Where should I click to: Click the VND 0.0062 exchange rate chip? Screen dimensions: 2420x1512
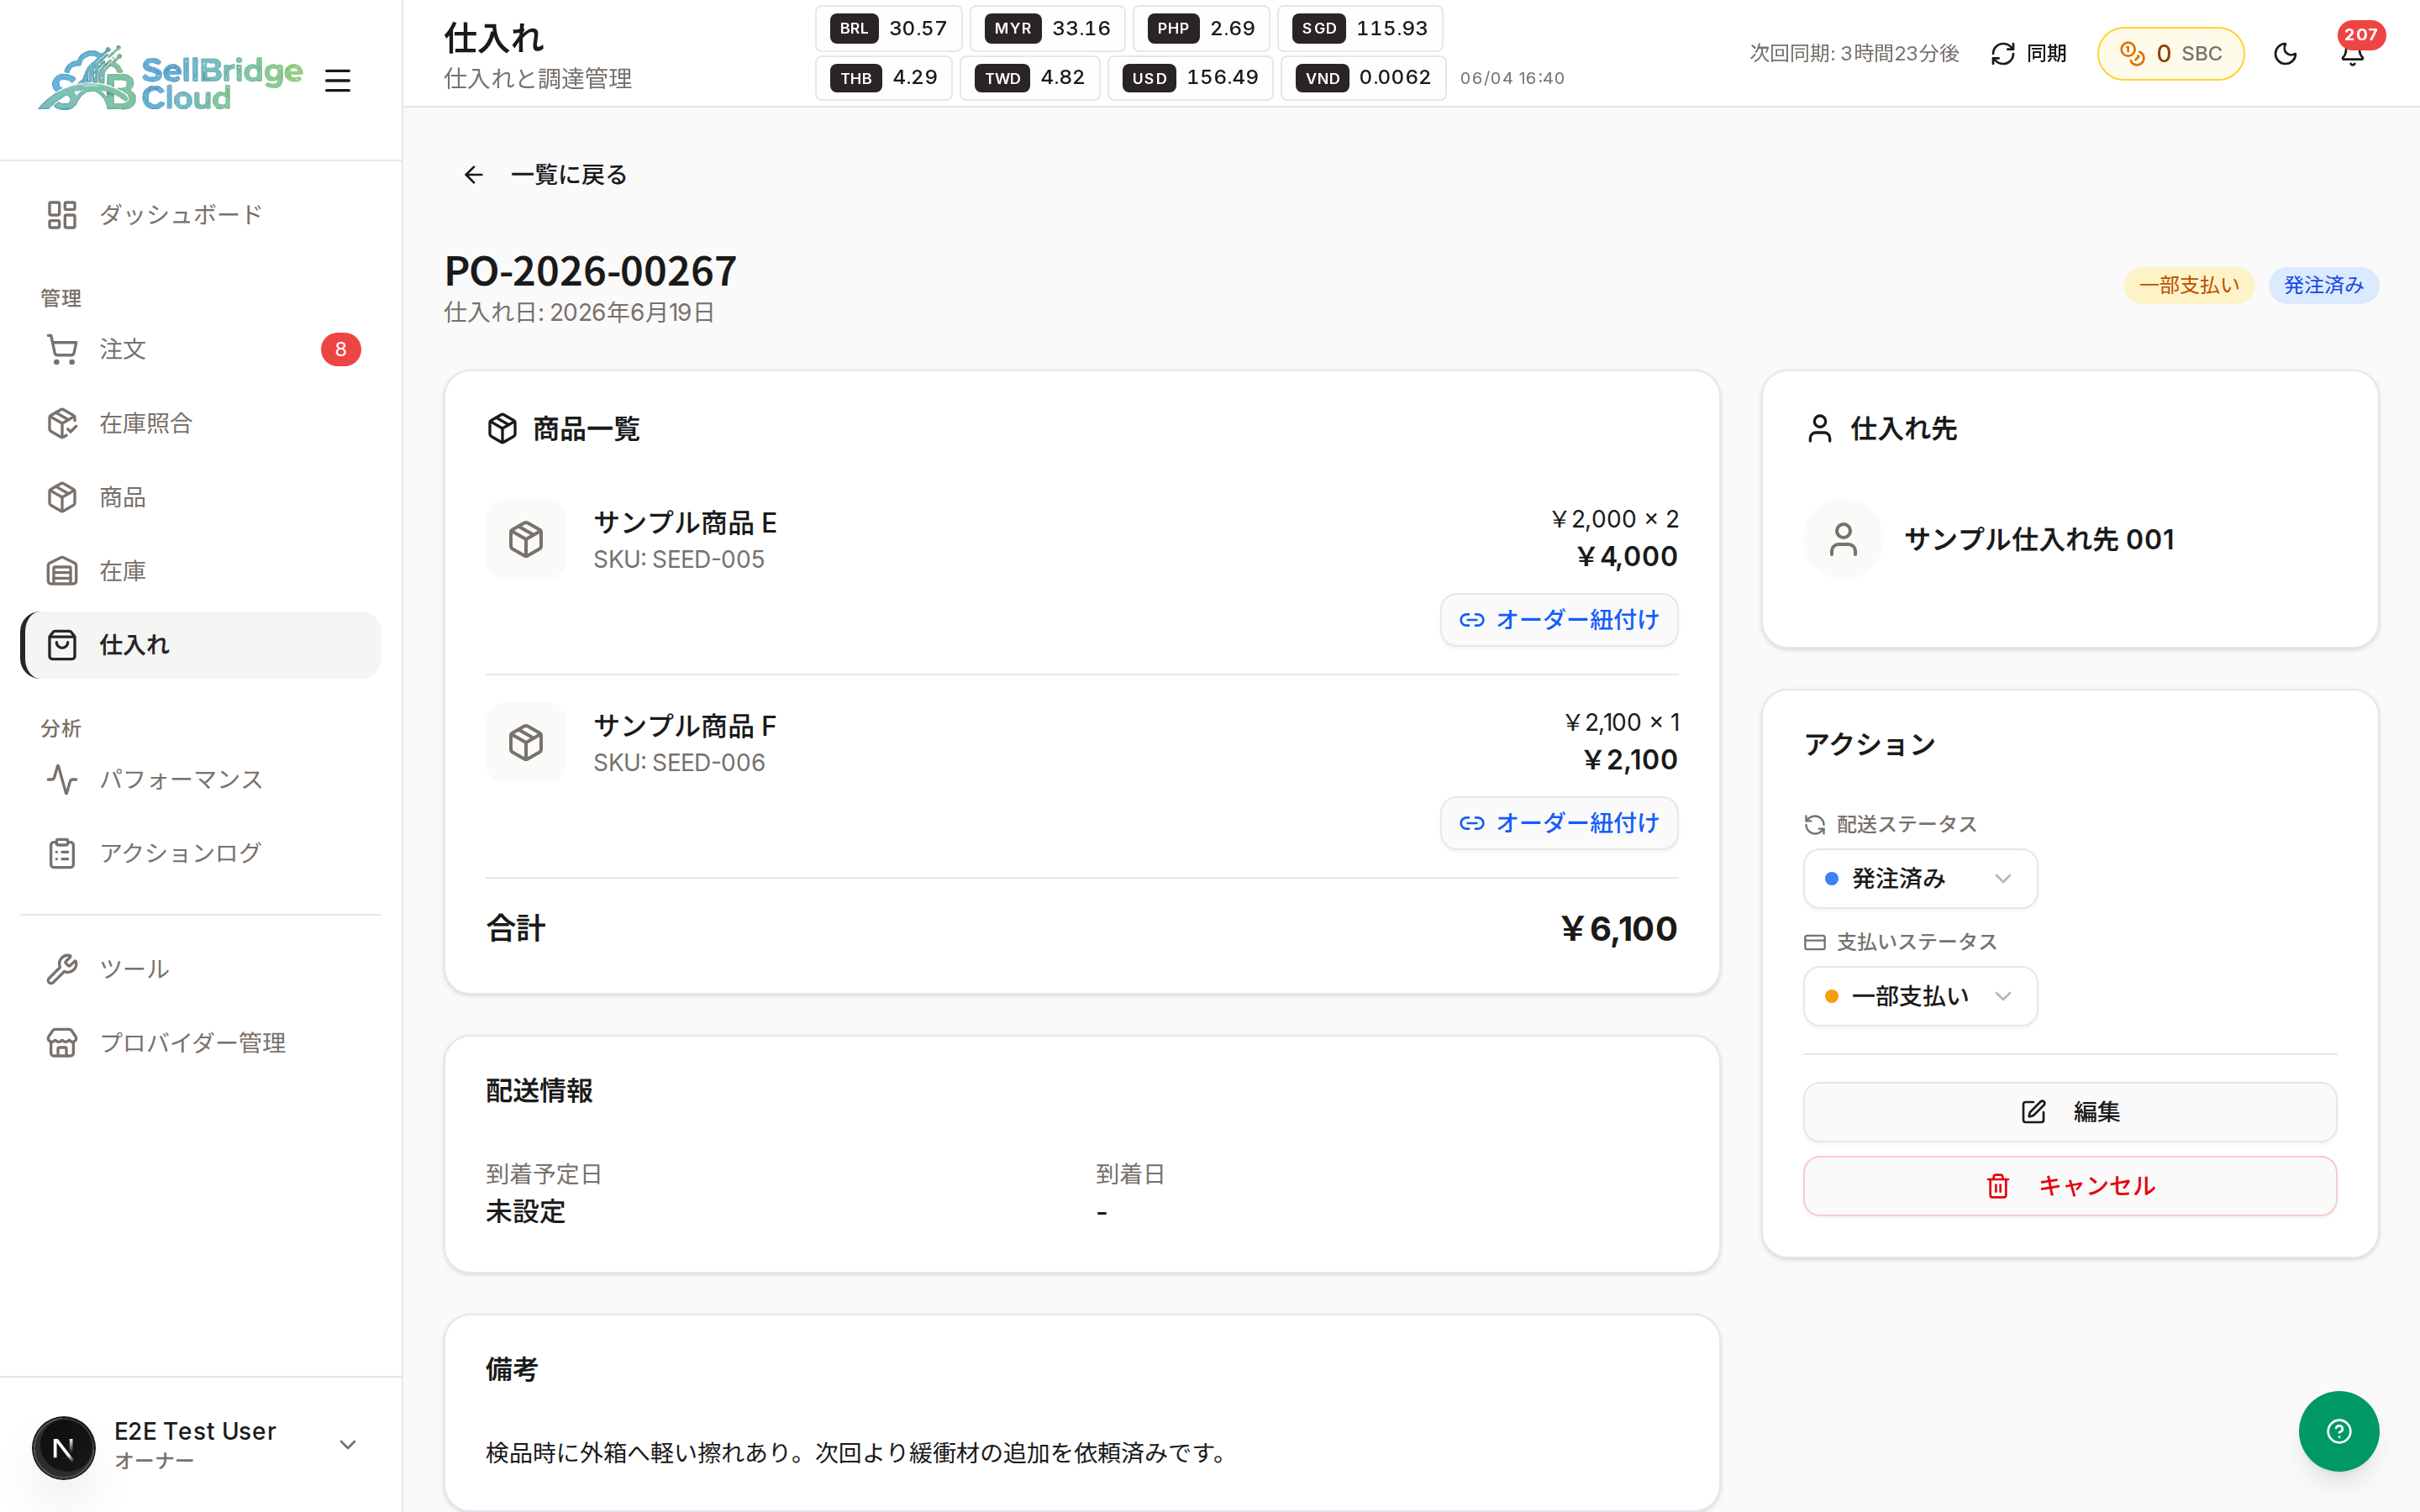[1363, 77]
